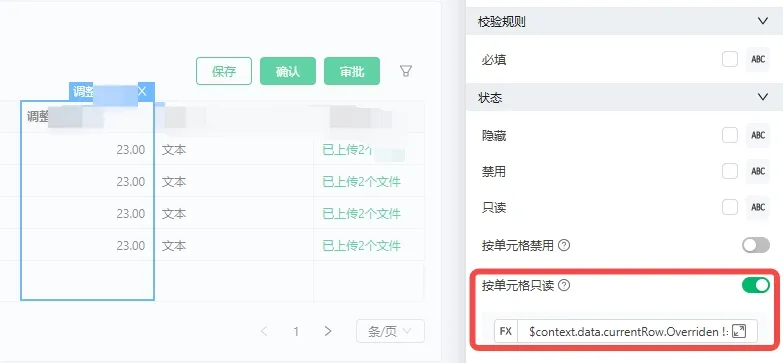Close the selected column tag with X
The width and height of the screenshot is (783, 363).
pyautogui.click(x=142, y=91)
